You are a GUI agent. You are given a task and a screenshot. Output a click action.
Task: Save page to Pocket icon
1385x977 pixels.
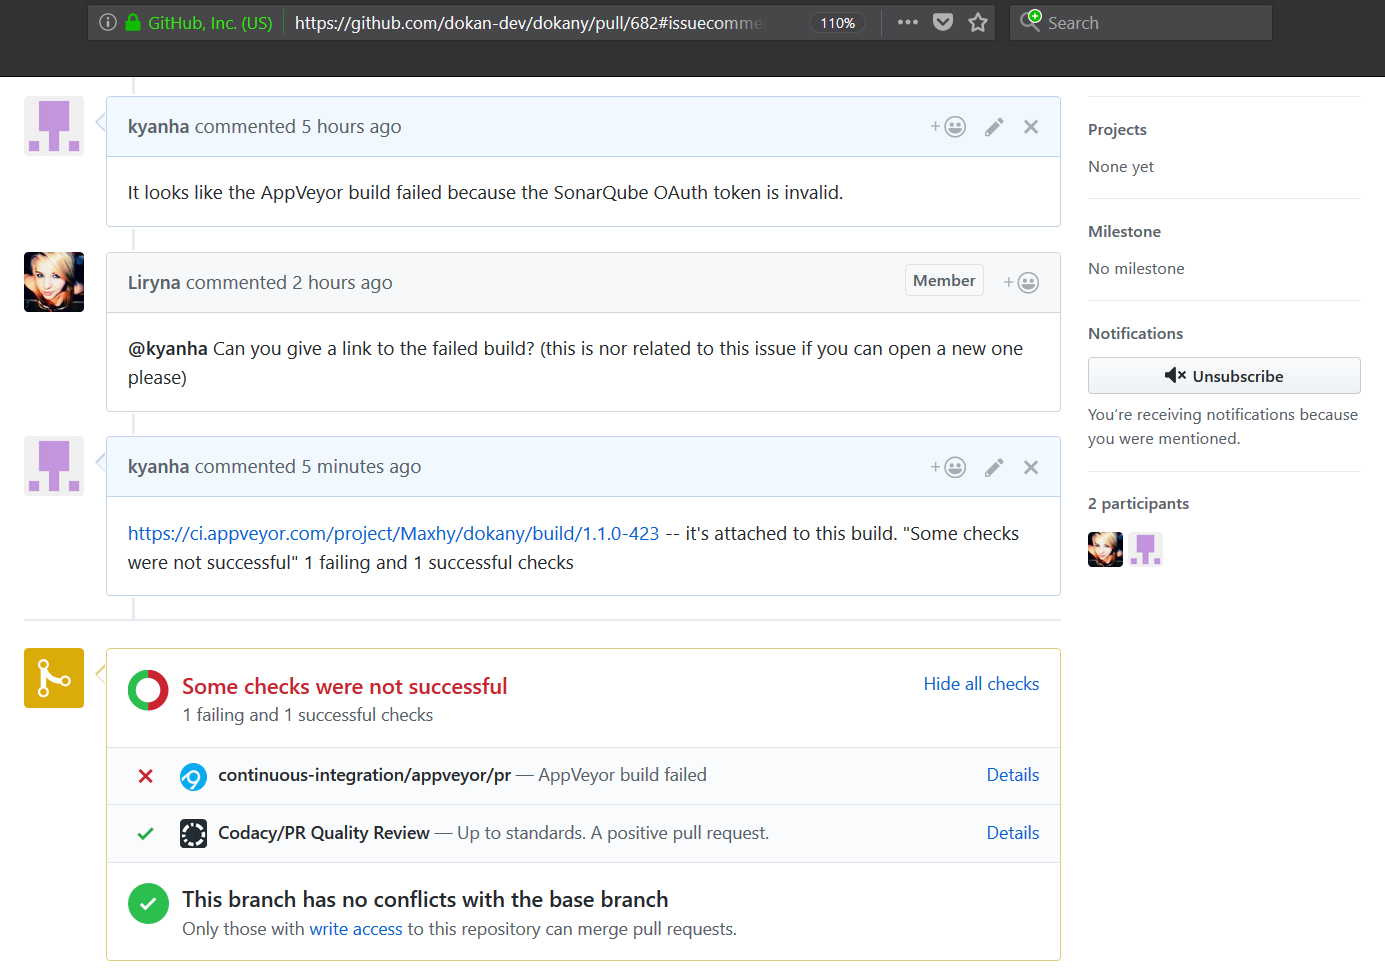pyautogui.click(x=943, y=22)
